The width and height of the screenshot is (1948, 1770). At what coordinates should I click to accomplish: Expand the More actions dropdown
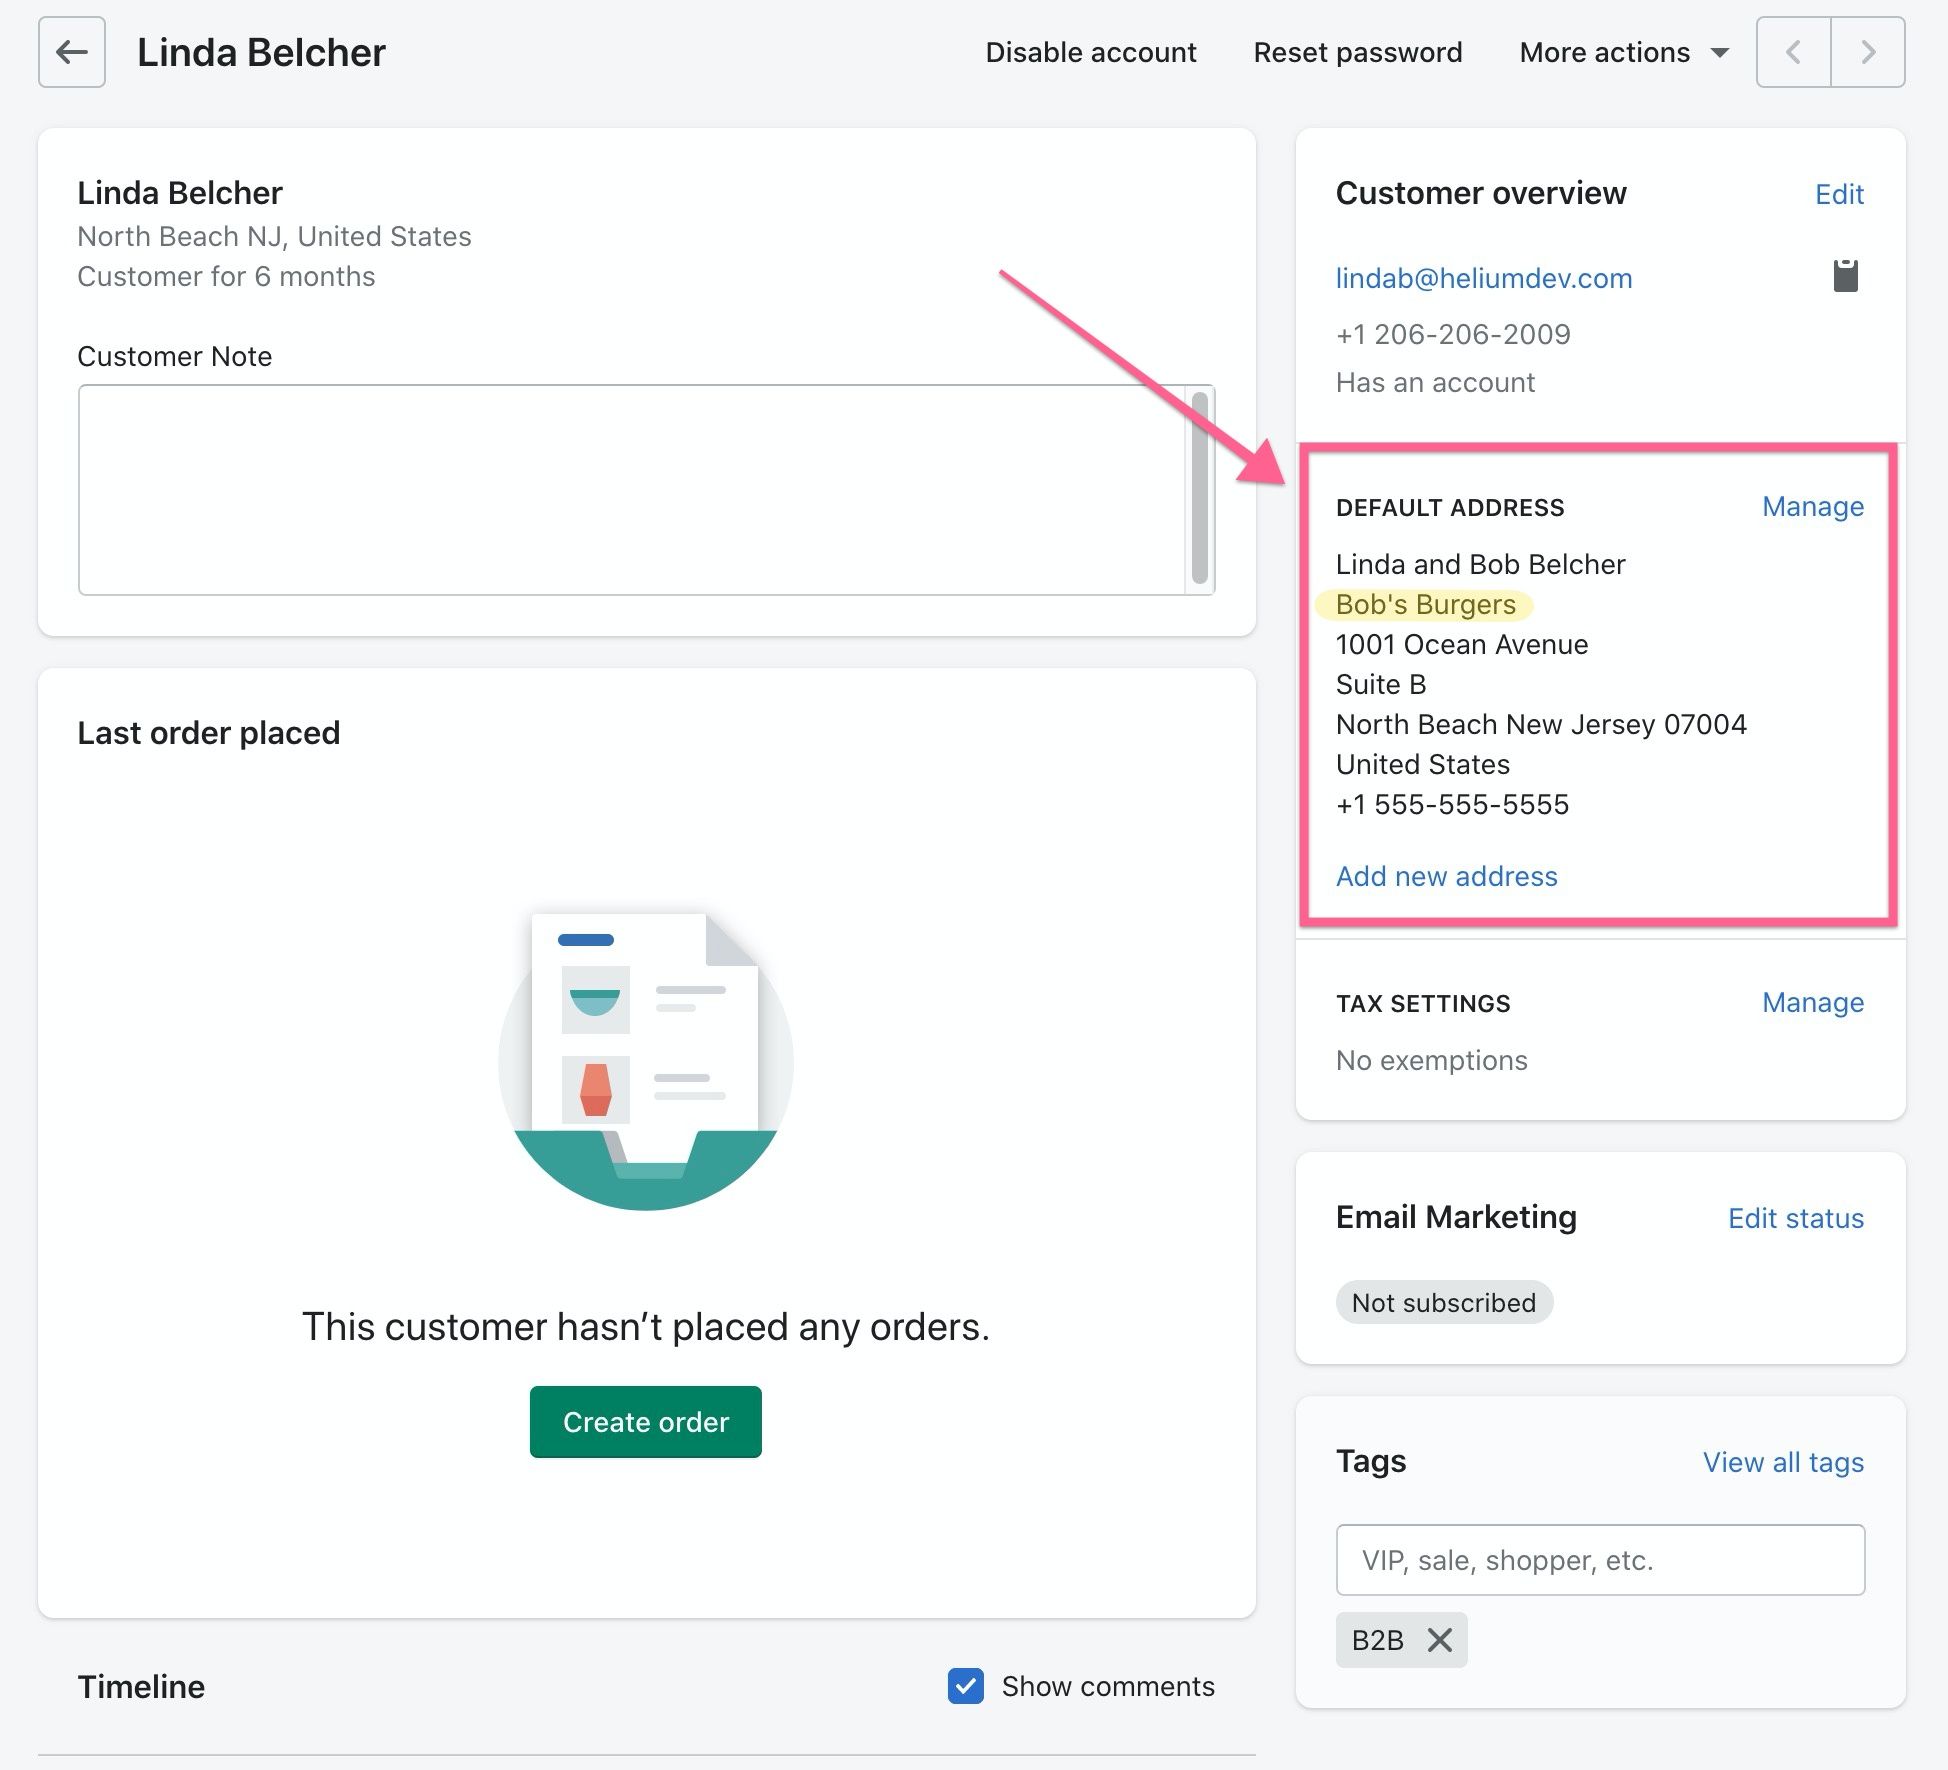pyautogui.click(x=1623, y=52)
